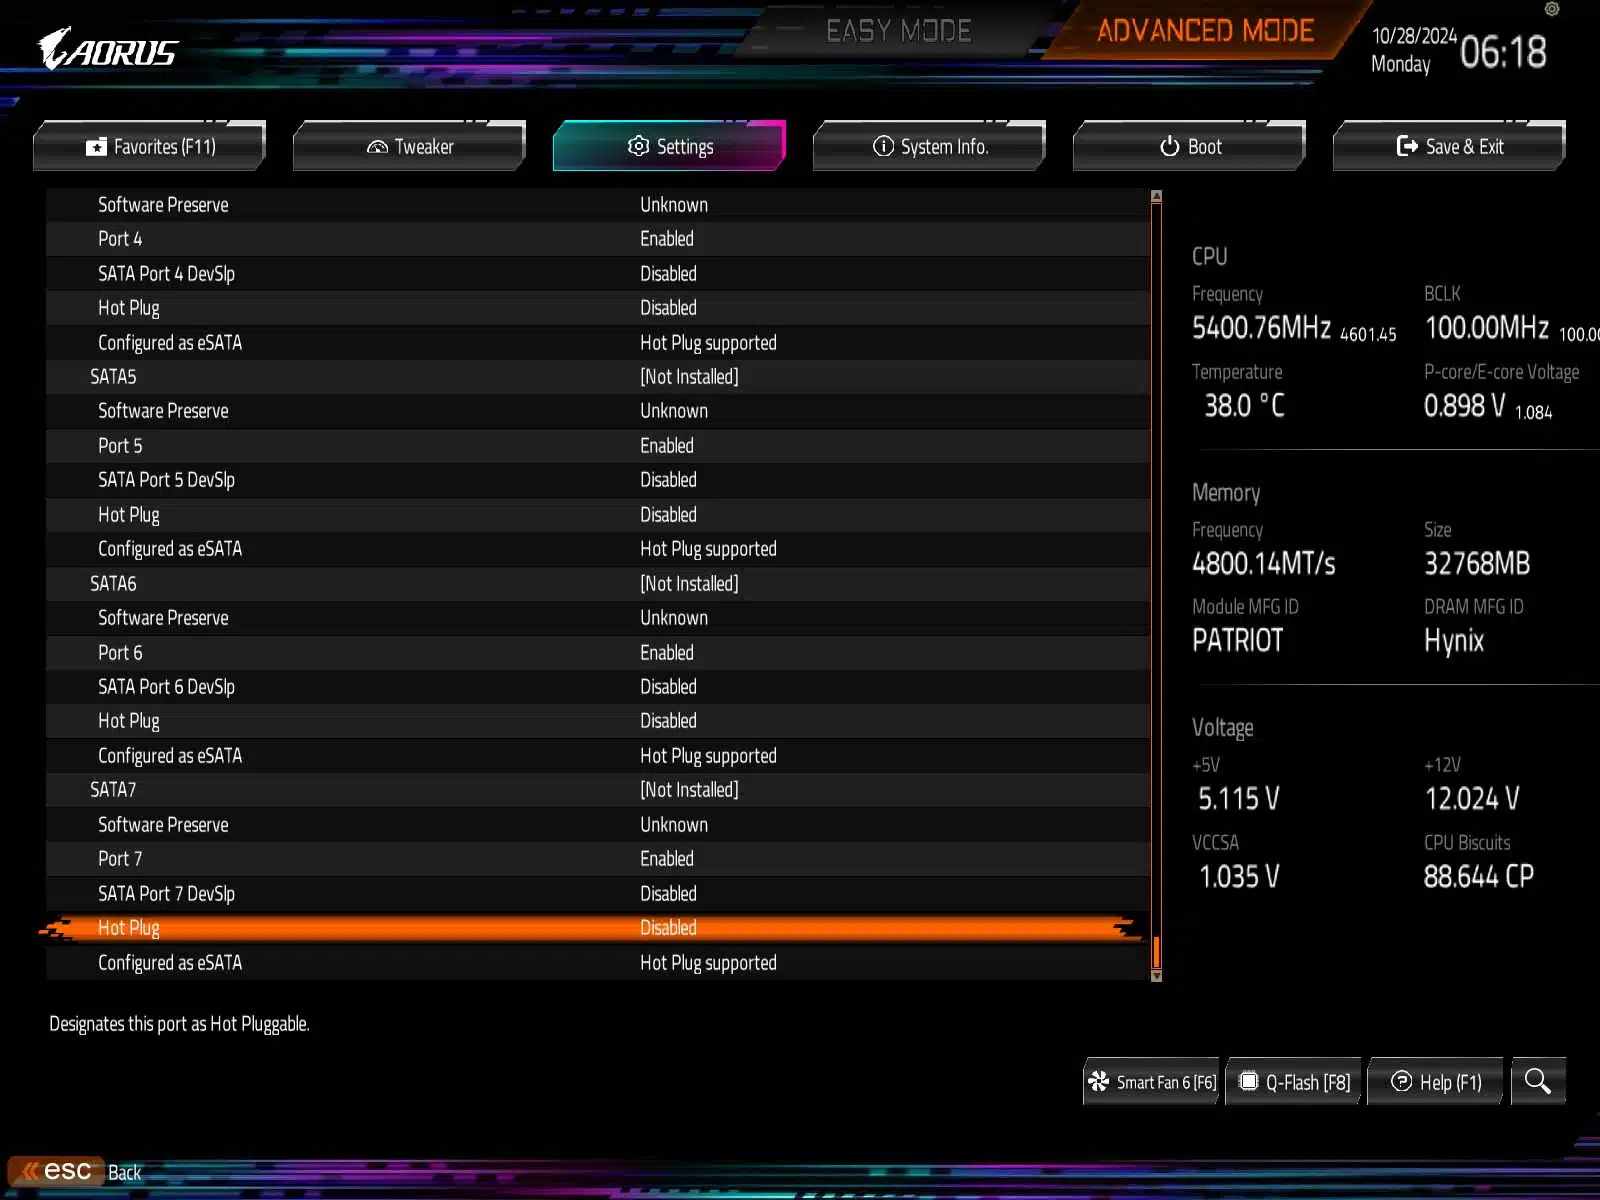
Task: Click the CPU Biscuits 88.644 CP value
Action: pos(1479,877)
